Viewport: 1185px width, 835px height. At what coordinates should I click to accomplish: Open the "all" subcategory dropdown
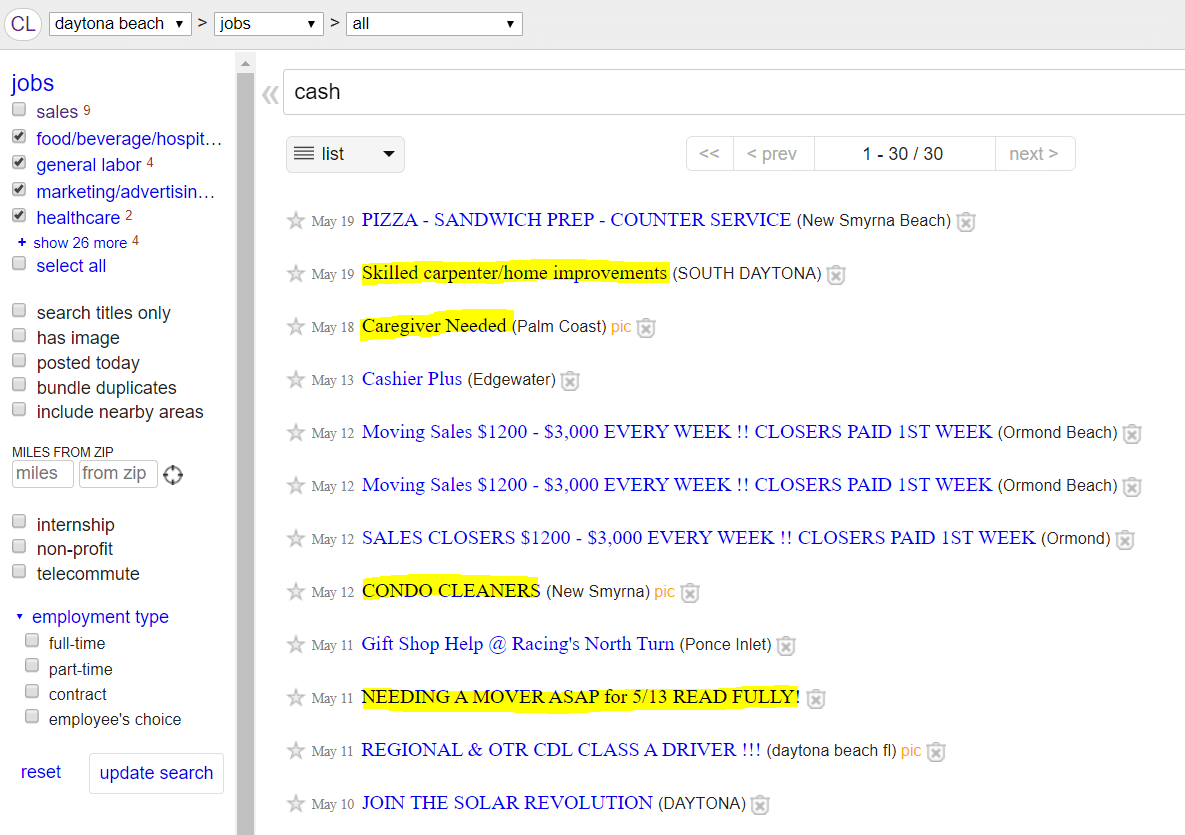point(434,23)
